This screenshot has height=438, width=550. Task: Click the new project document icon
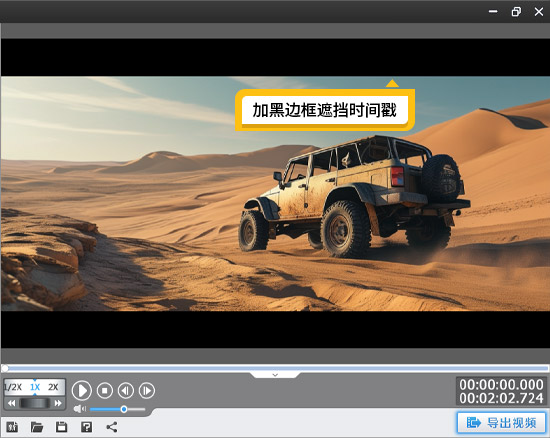[12, 427]
